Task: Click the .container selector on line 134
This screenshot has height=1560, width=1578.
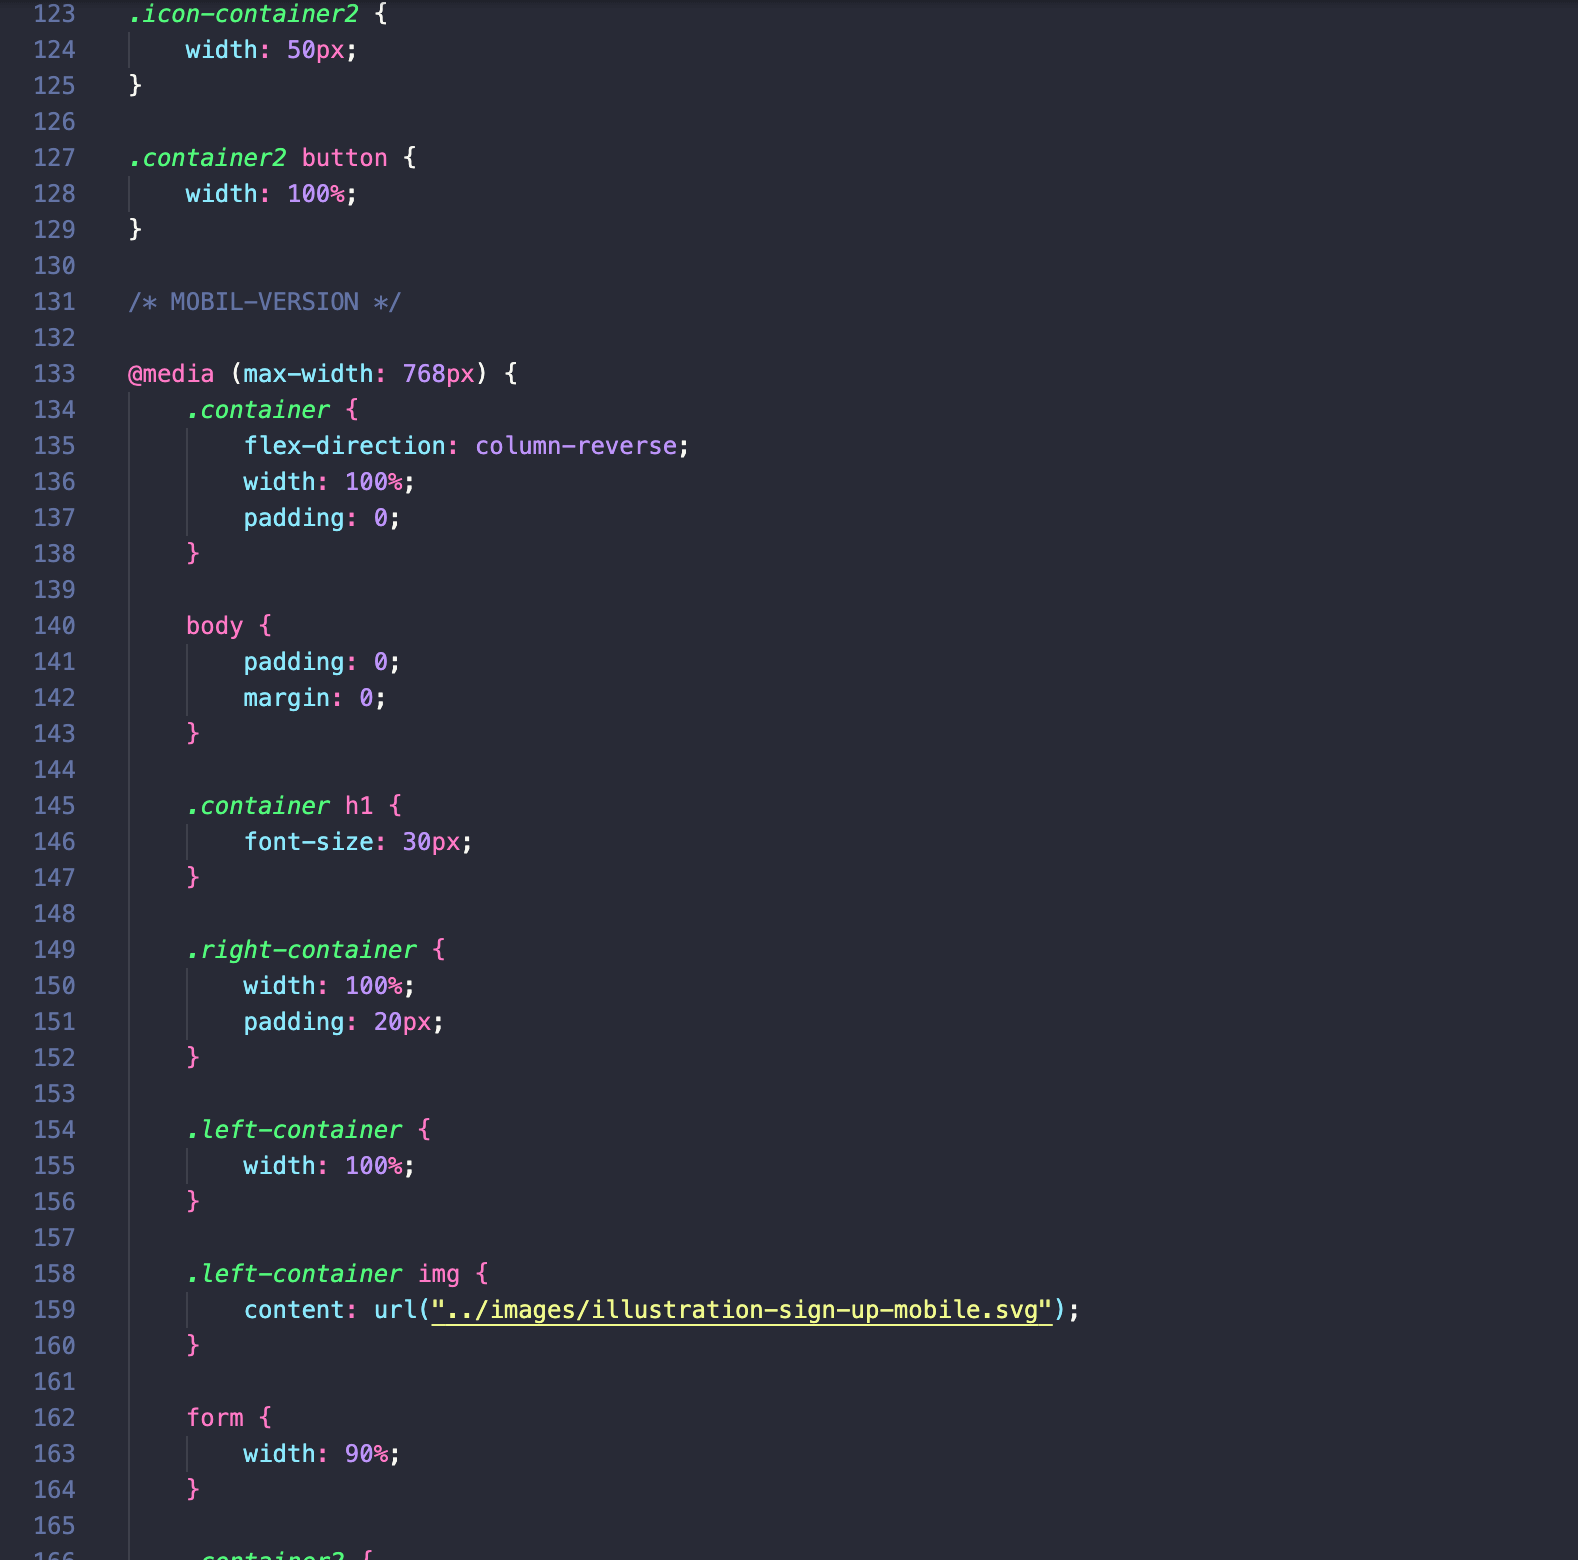Action: pos(258,410)
